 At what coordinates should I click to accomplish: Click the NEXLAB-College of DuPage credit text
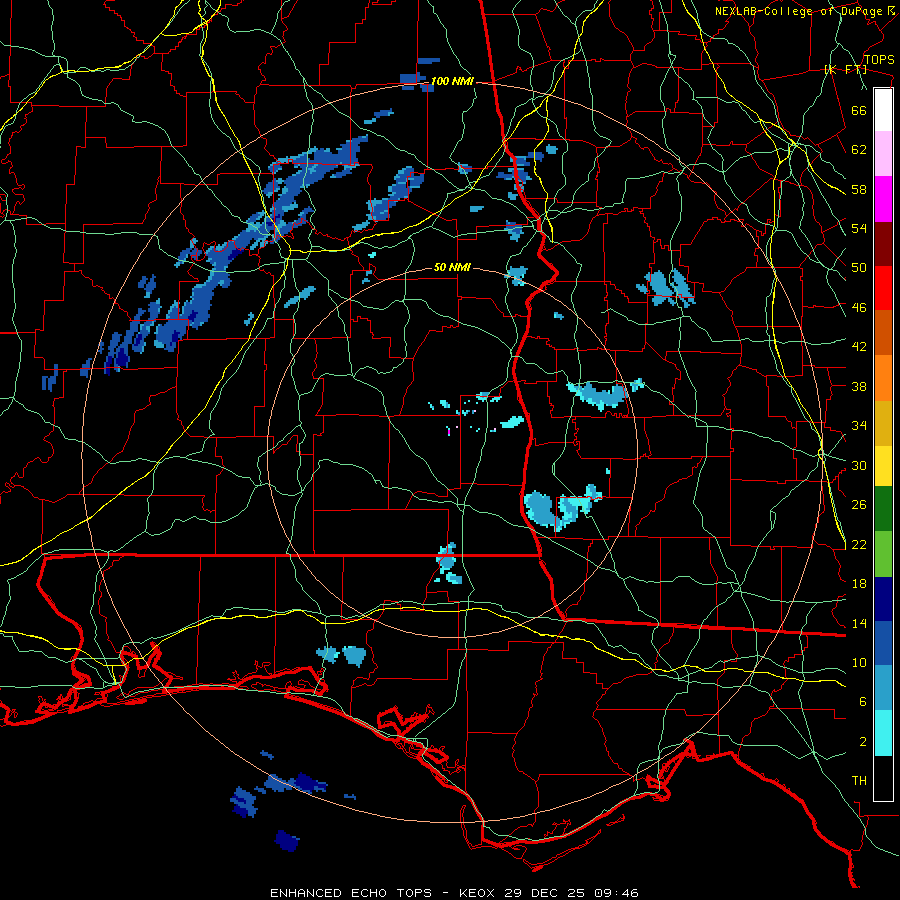point(798,11)
